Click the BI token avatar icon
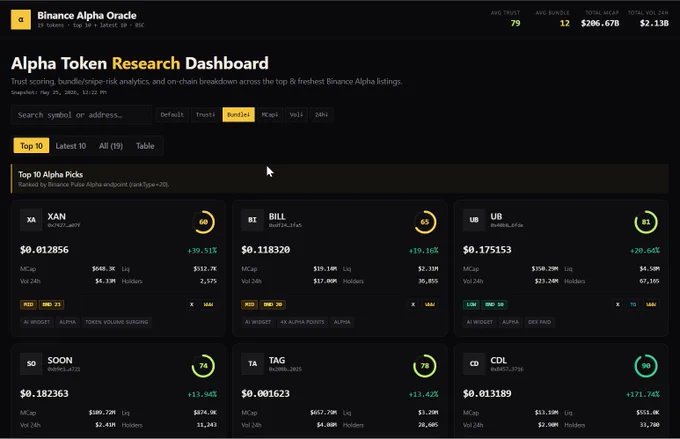This screenshot has height=439, width=680. tap(252, 220)
